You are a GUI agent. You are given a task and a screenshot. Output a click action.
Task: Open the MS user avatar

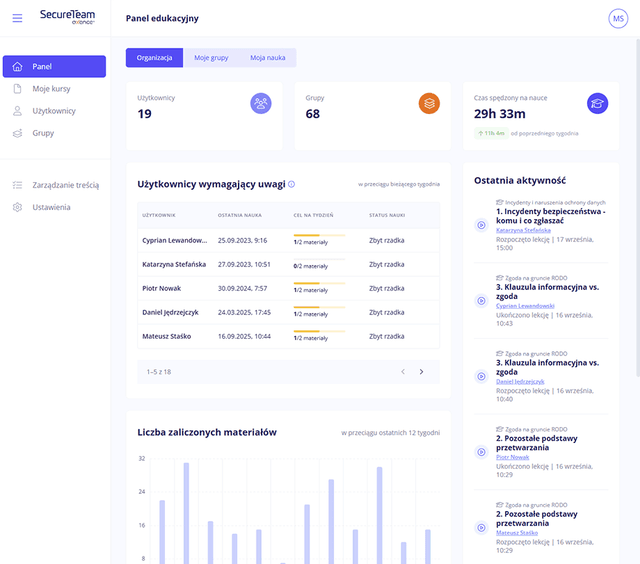[619, 19]
